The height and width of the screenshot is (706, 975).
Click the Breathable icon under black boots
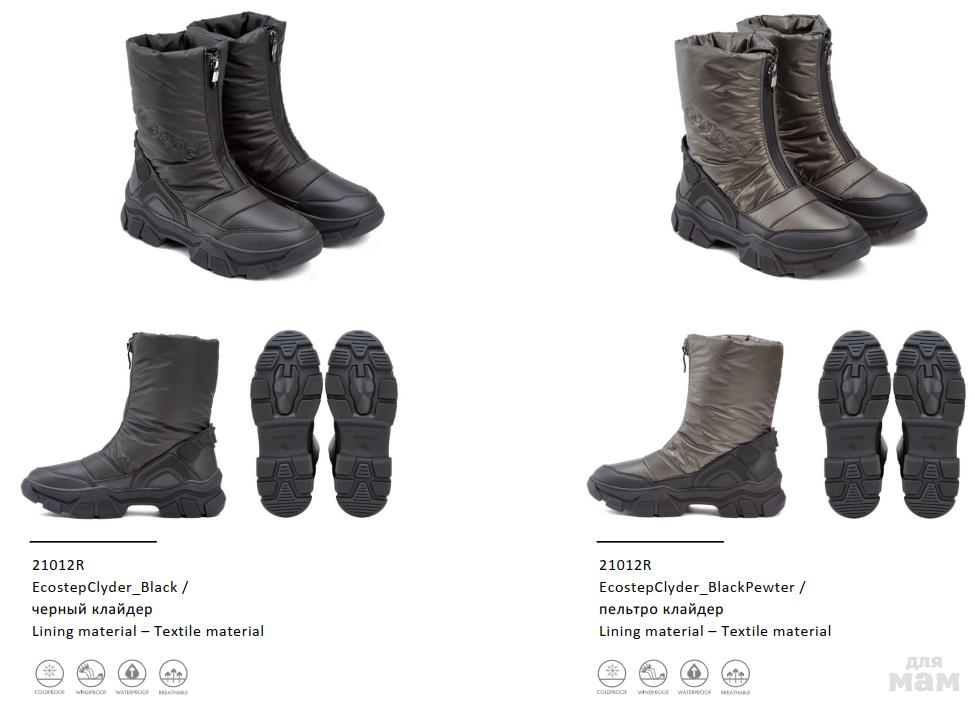(x=173, y=673)
